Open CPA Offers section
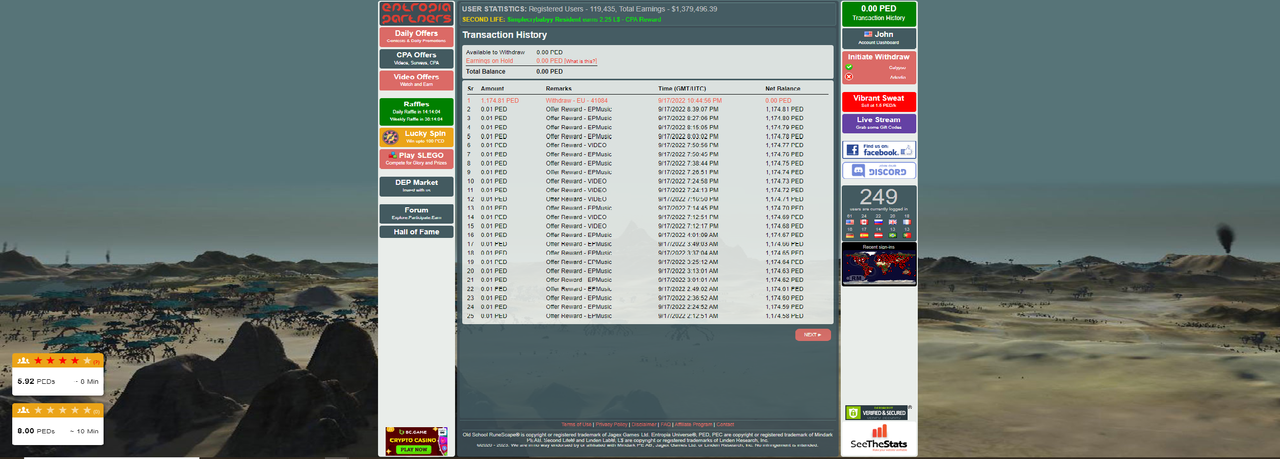Image resolution: width=1280 pixels, height=459 pixels. tap(416, 58)
